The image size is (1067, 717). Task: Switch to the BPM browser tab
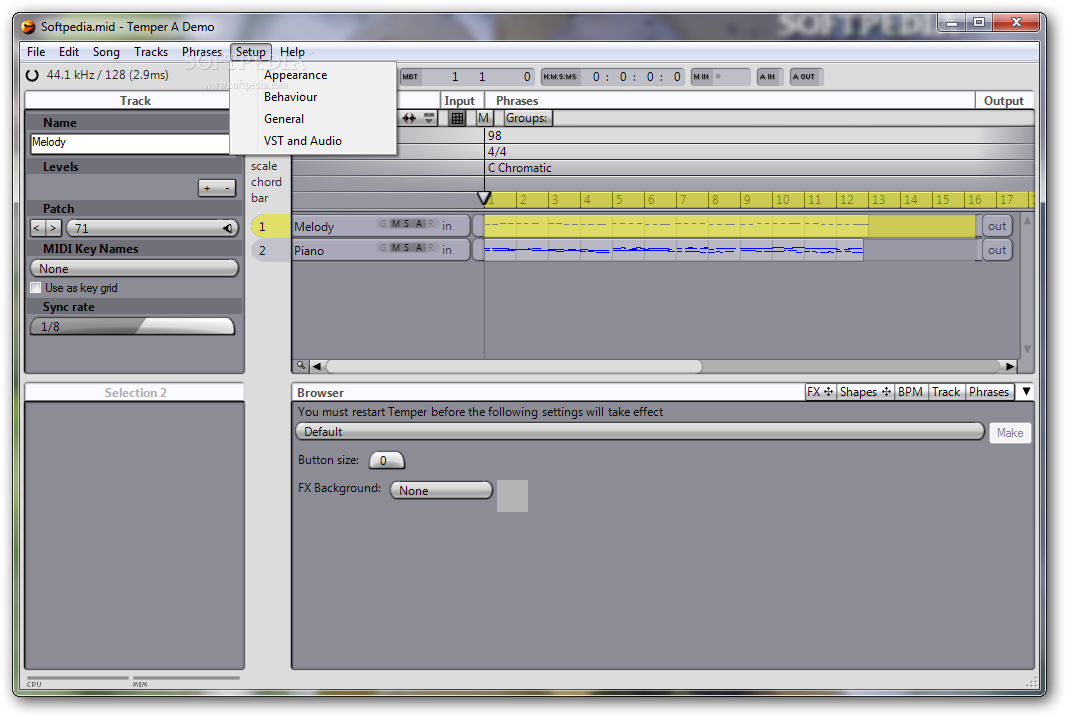point(910,392)
